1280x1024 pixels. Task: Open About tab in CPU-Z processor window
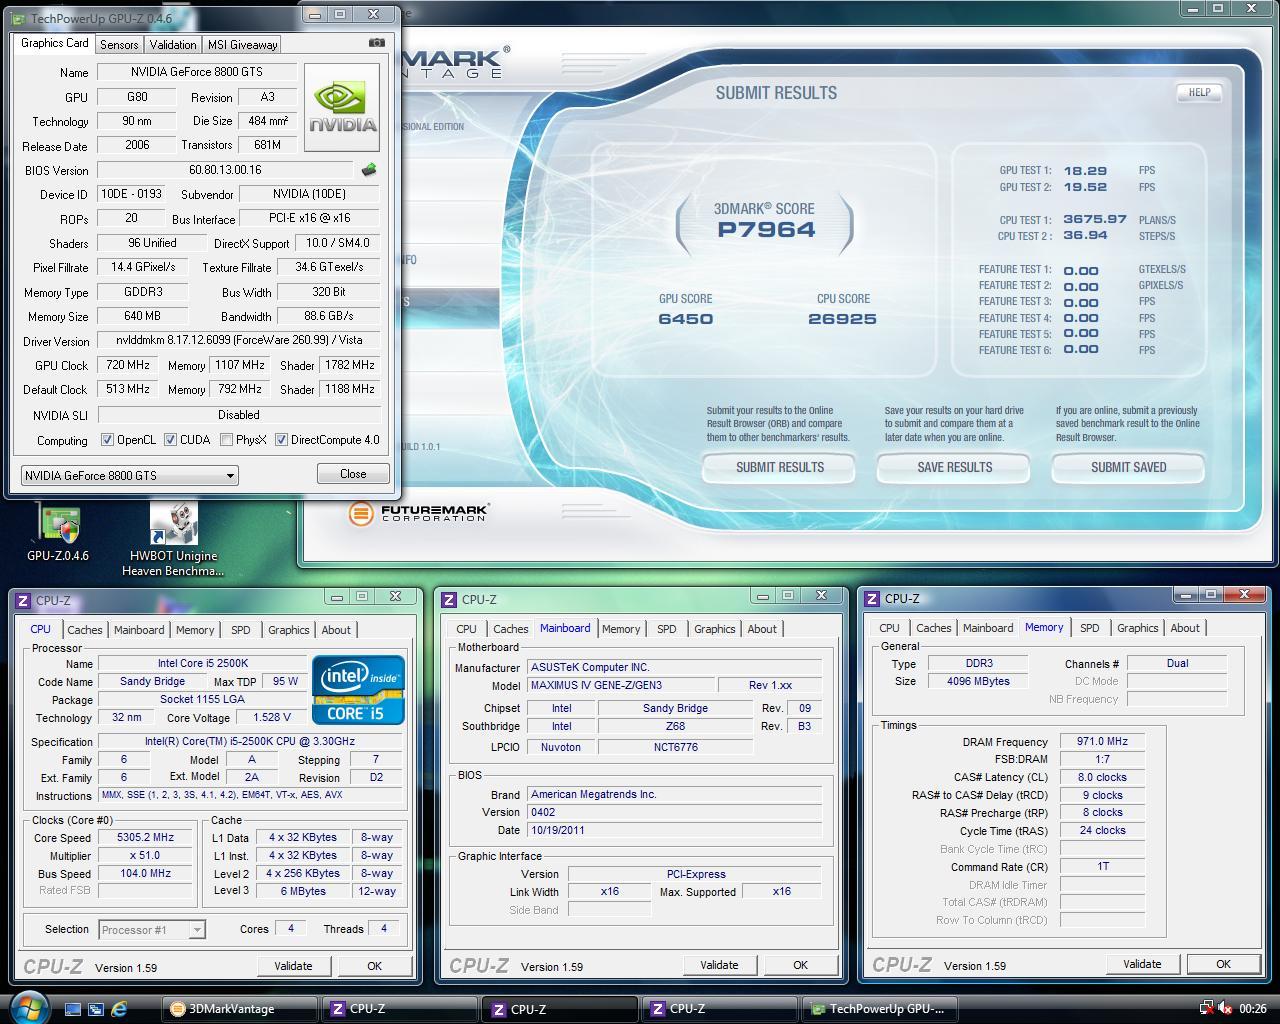336,630
